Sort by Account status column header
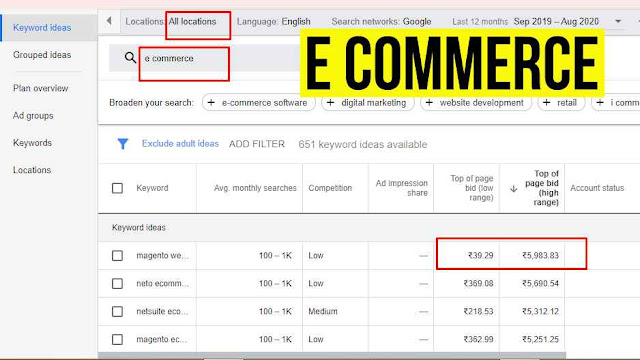This screenshot has width=640, height=360. 597,188
